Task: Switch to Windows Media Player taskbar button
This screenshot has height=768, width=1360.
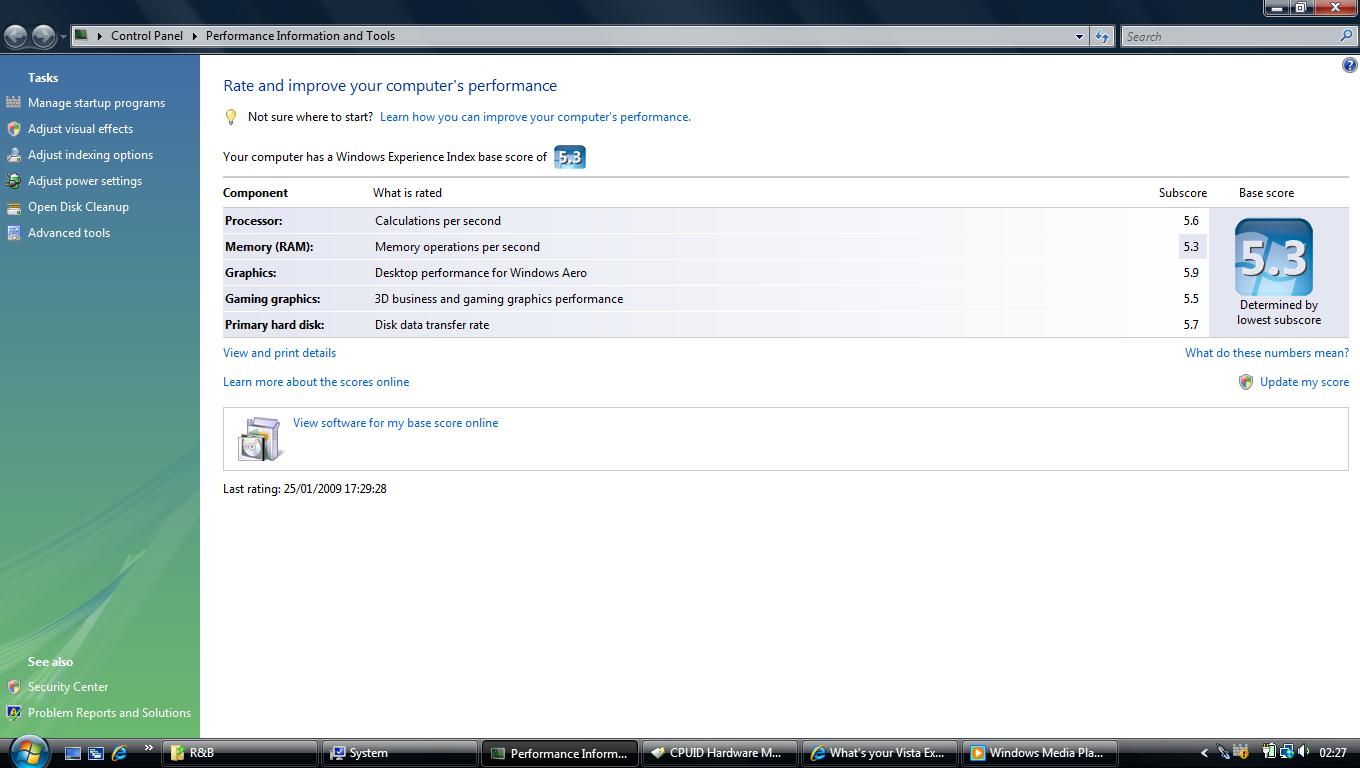Action: (x=1041, y=753)
